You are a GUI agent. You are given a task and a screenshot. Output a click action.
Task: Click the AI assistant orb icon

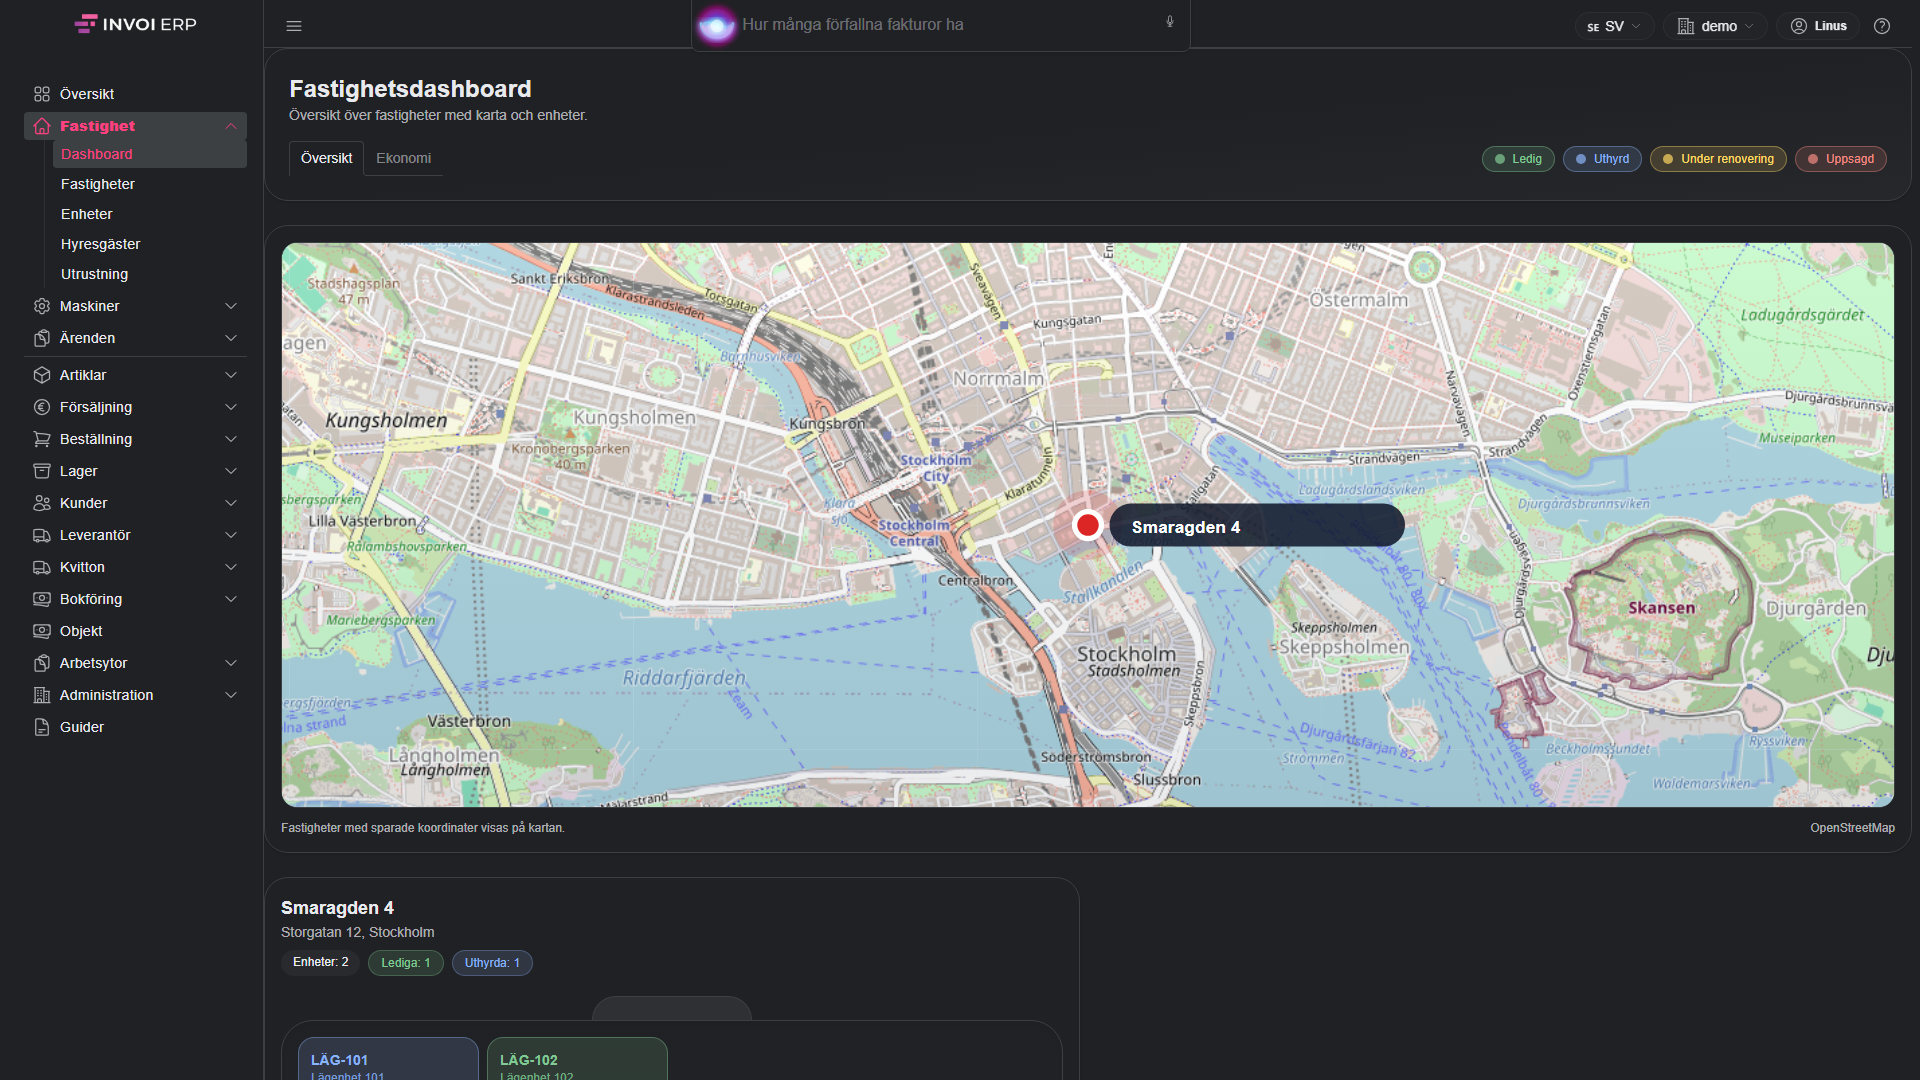[x=716, y=25]
